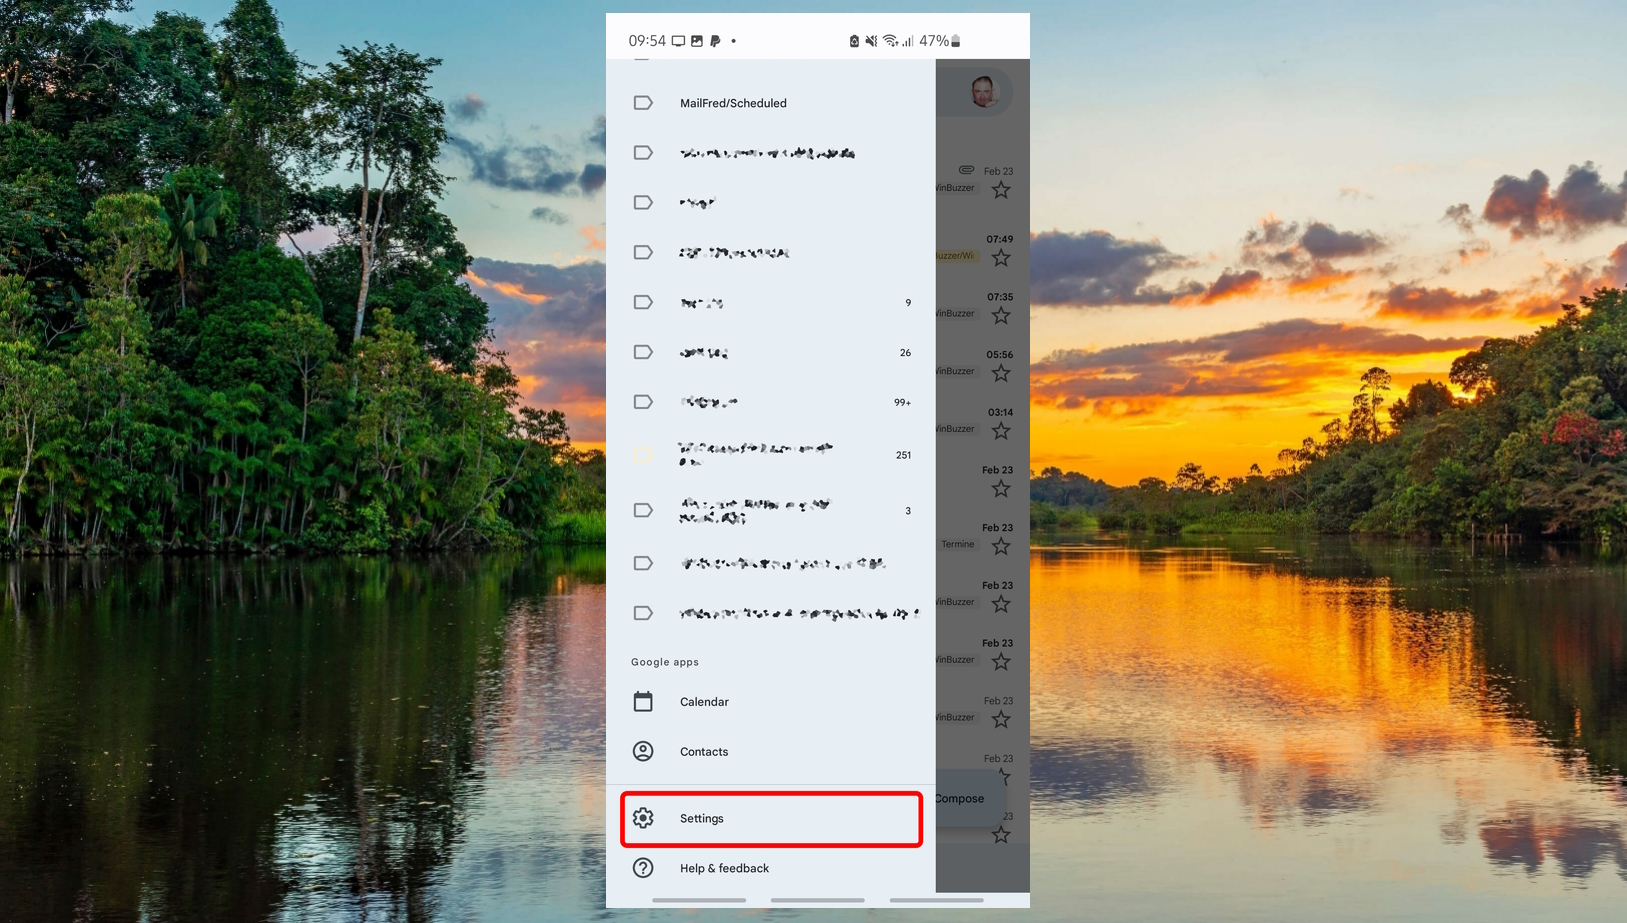This screenshot has width=1627, height=923.
Task: Star the 07:49 email
Action: 1001,258
